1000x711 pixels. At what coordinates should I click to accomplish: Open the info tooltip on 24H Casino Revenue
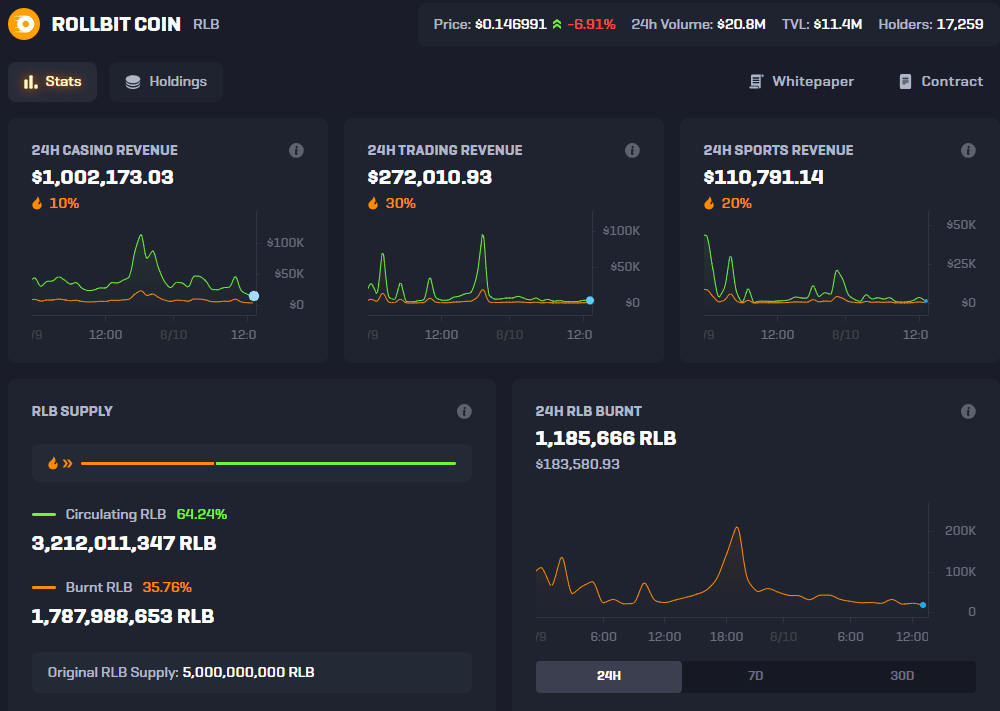pyautogui.click(x=296, y=150)
